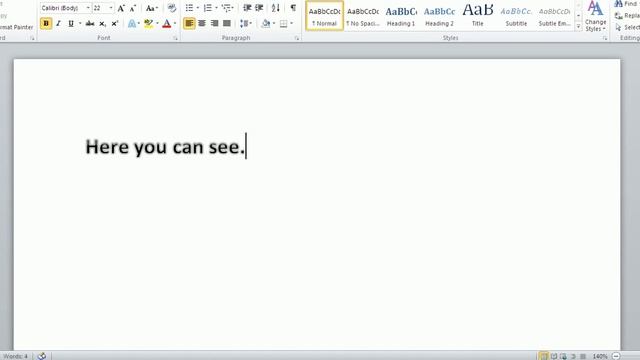Click the Numbering list icon

click(x=208, y=8)
